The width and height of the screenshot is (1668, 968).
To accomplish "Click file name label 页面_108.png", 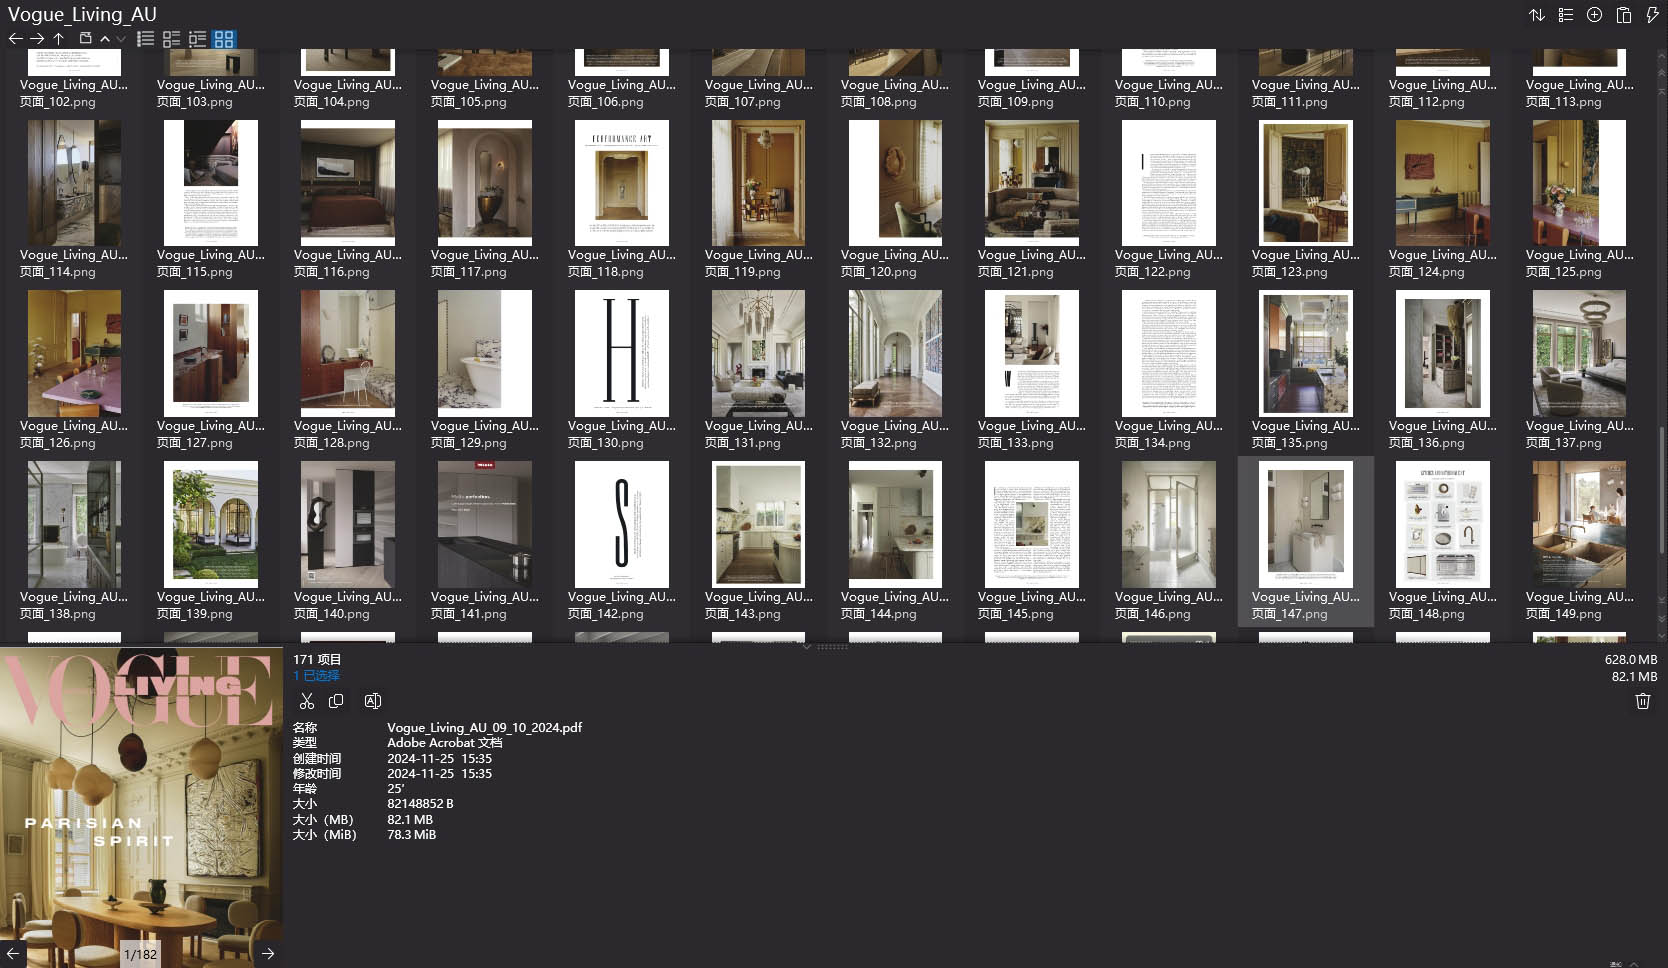I will coord(895,93).
